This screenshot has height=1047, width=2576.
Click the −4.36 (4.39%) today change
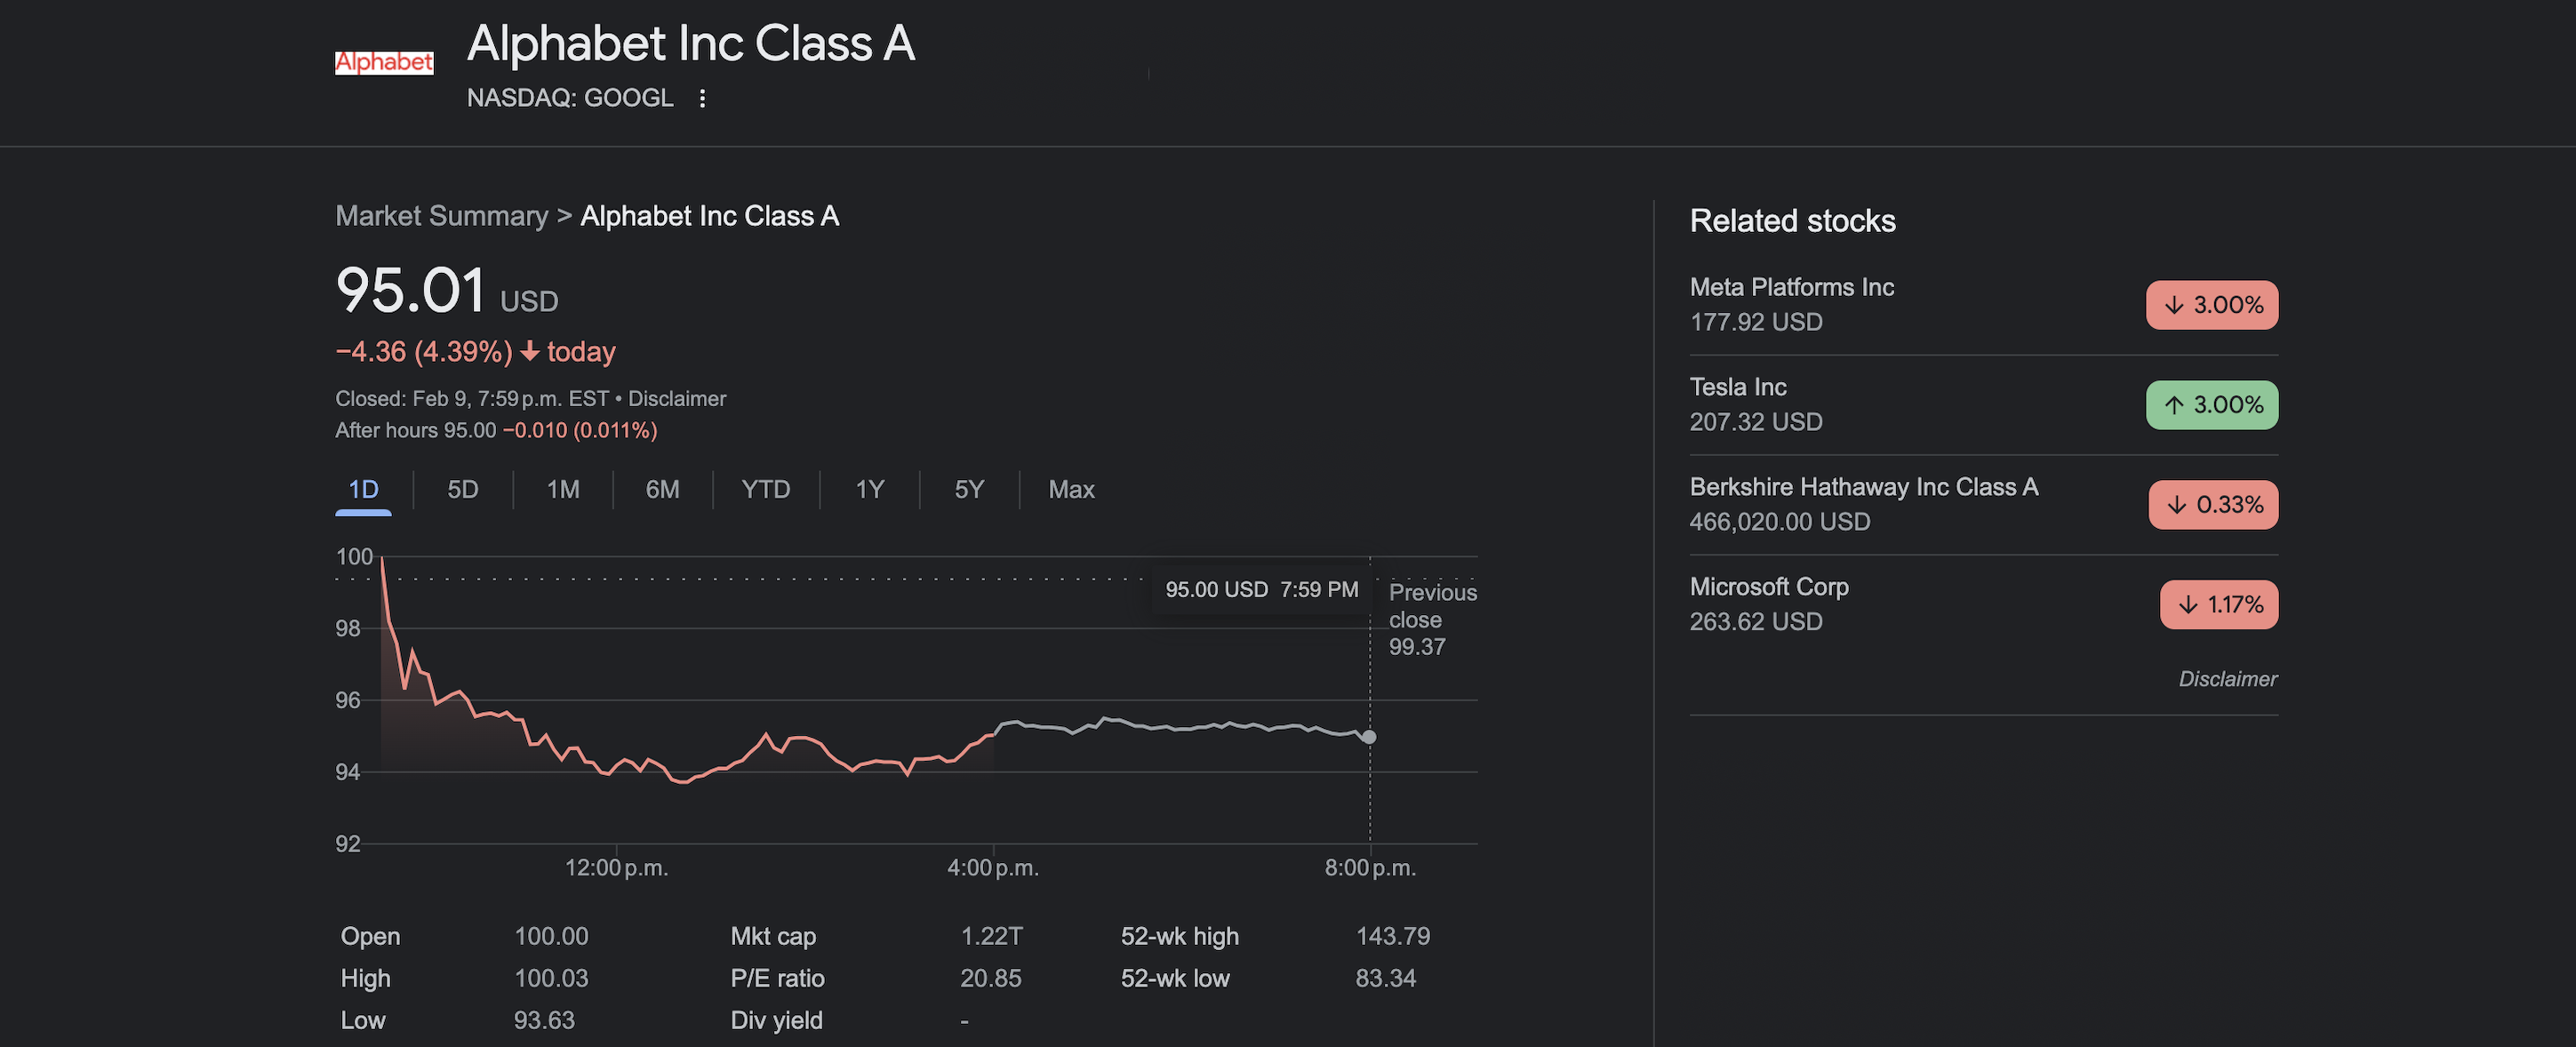[475, 352]
